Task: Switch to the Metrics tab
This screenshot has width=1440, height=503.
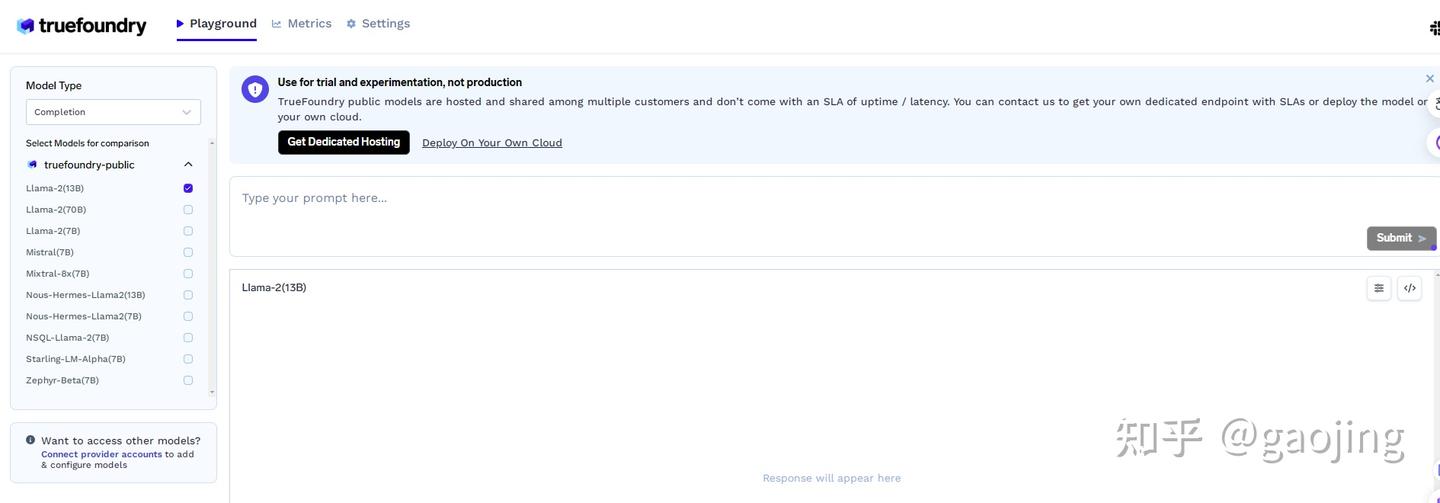Action: click(302, 24)
